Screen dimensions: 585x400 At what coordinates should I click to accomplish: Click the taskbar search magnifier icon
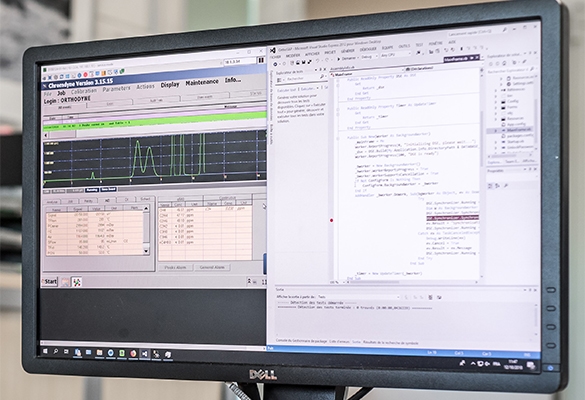[56, 351]
